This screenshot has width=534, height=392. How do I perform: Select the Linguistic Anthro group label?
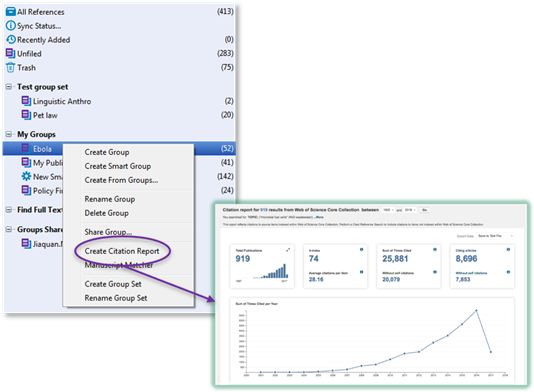62,101
